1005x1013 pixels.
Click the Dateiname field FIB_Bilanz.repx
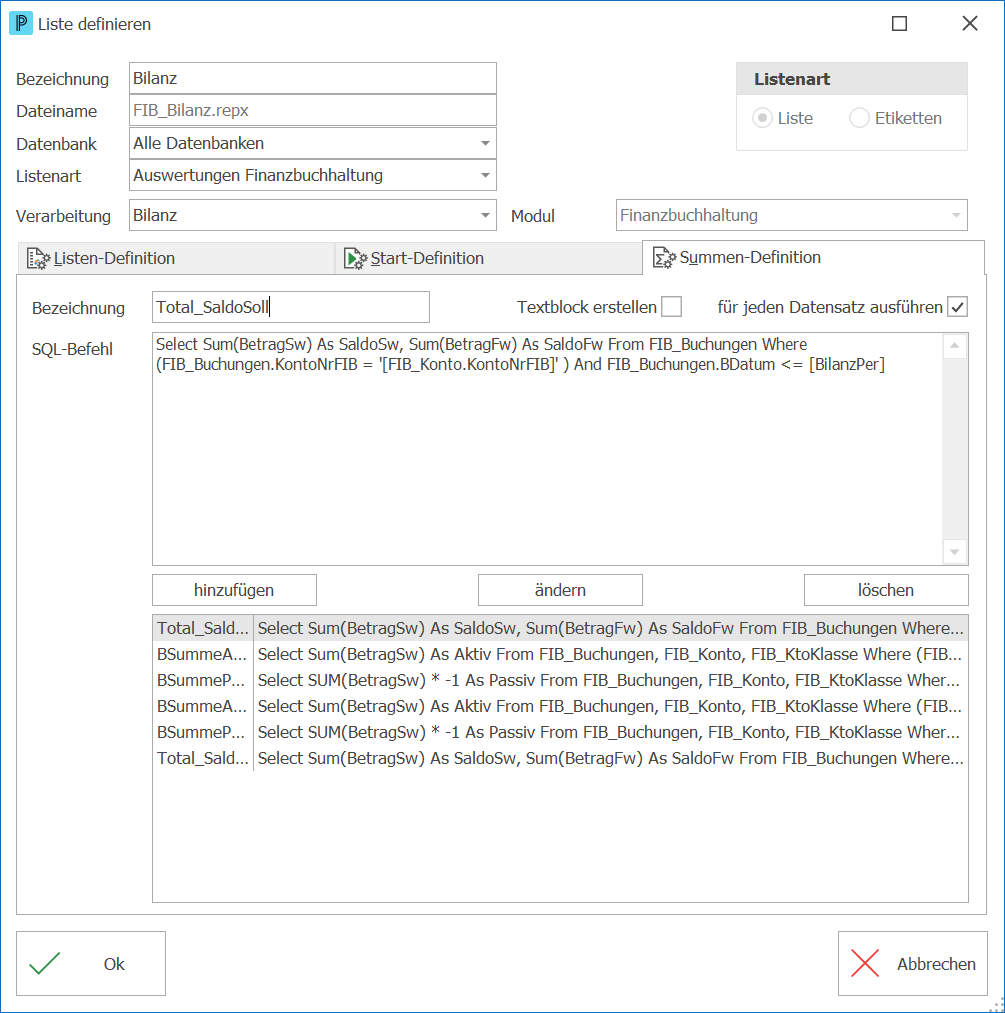(x=313, y=110)
